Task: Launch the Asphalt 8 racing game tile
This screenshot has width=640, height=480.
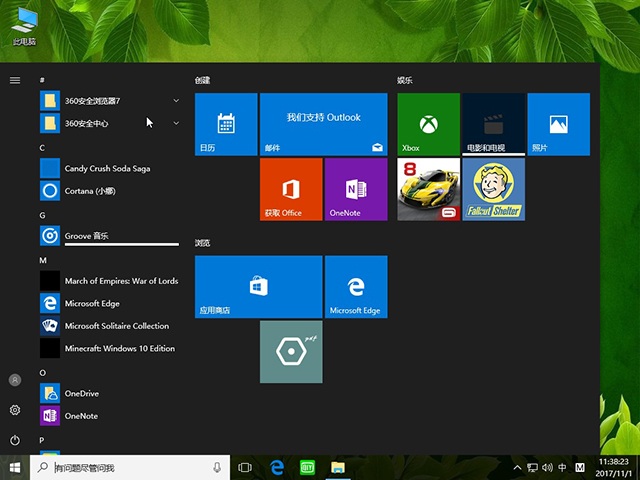Action: point(429,189)
